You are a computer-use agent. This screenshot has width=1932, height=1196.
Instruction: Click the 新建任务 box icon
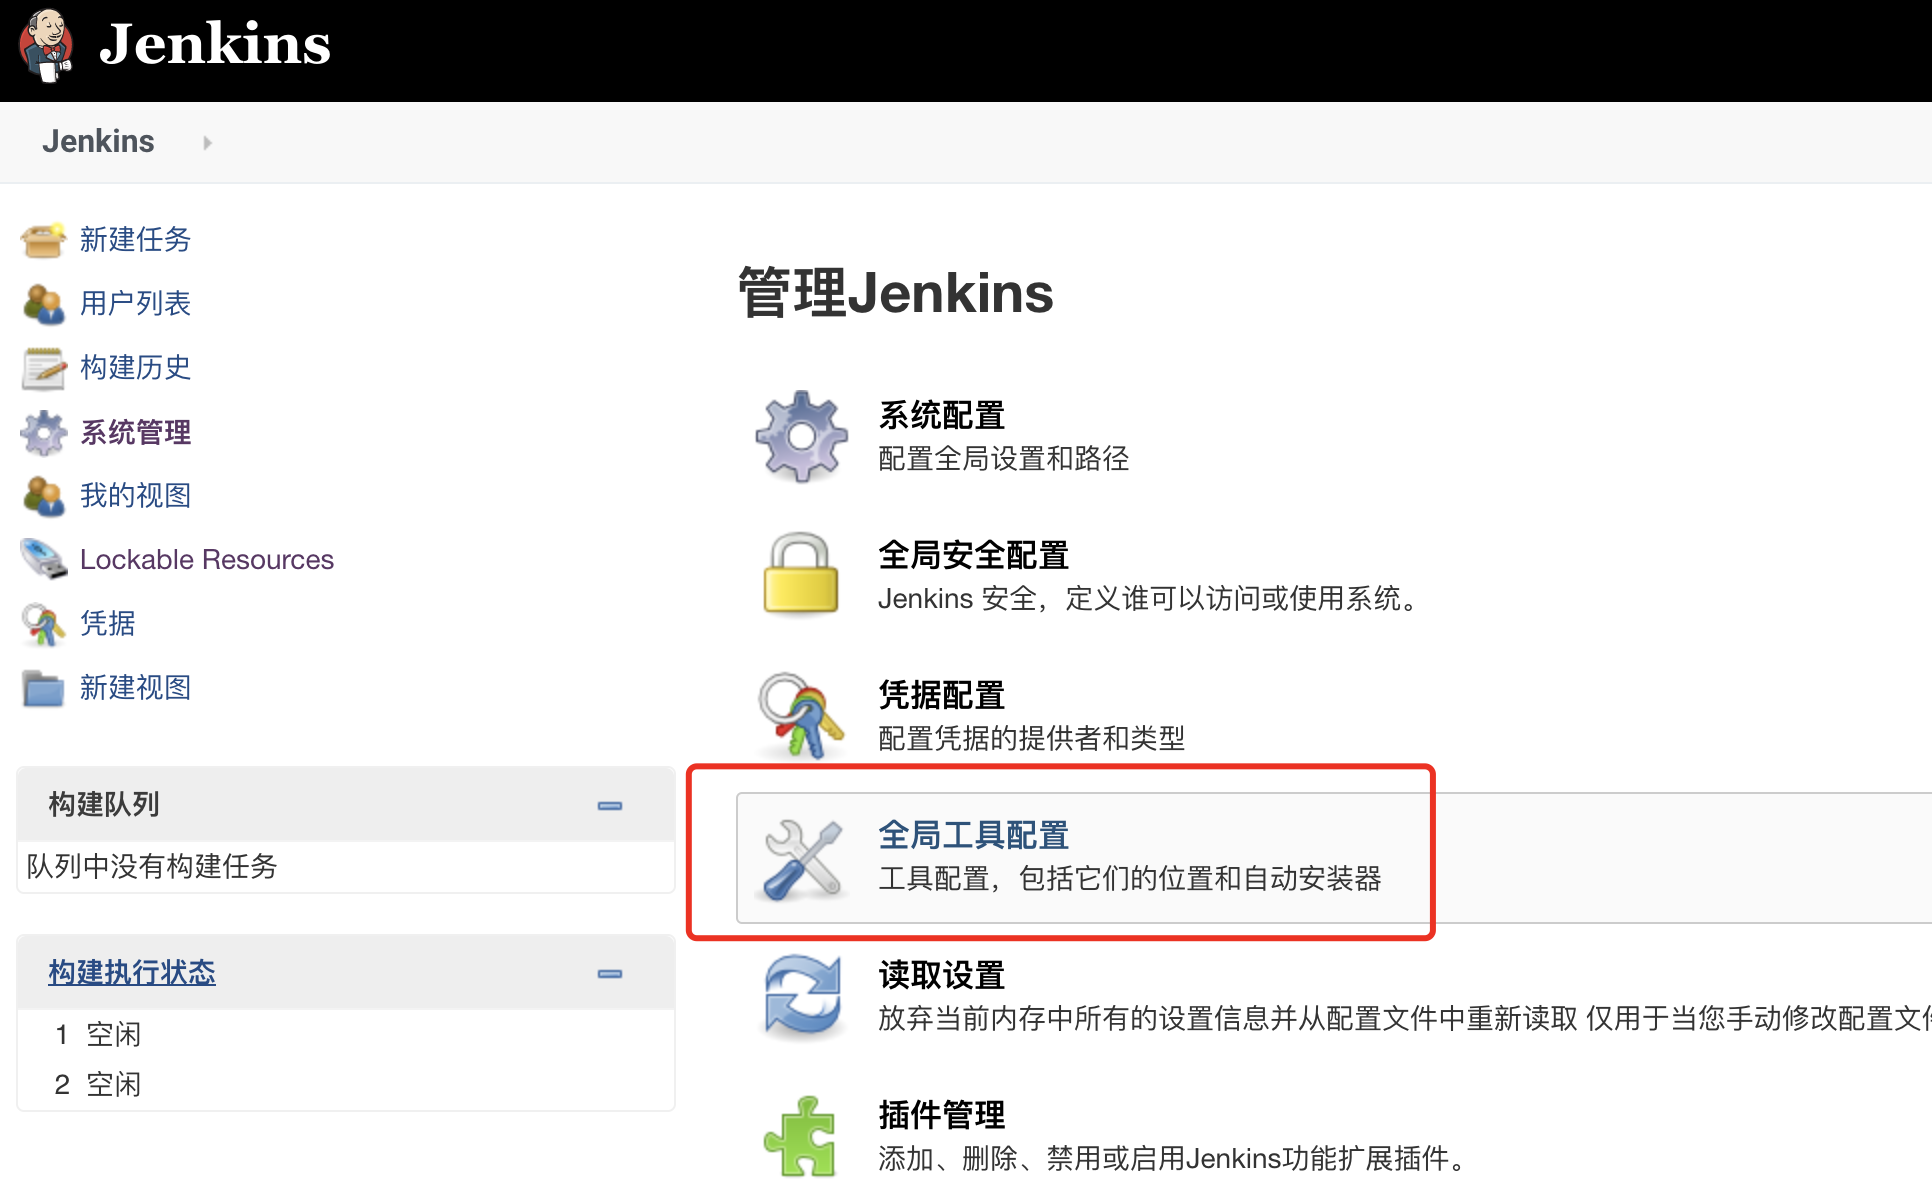[x=43, y=240]
